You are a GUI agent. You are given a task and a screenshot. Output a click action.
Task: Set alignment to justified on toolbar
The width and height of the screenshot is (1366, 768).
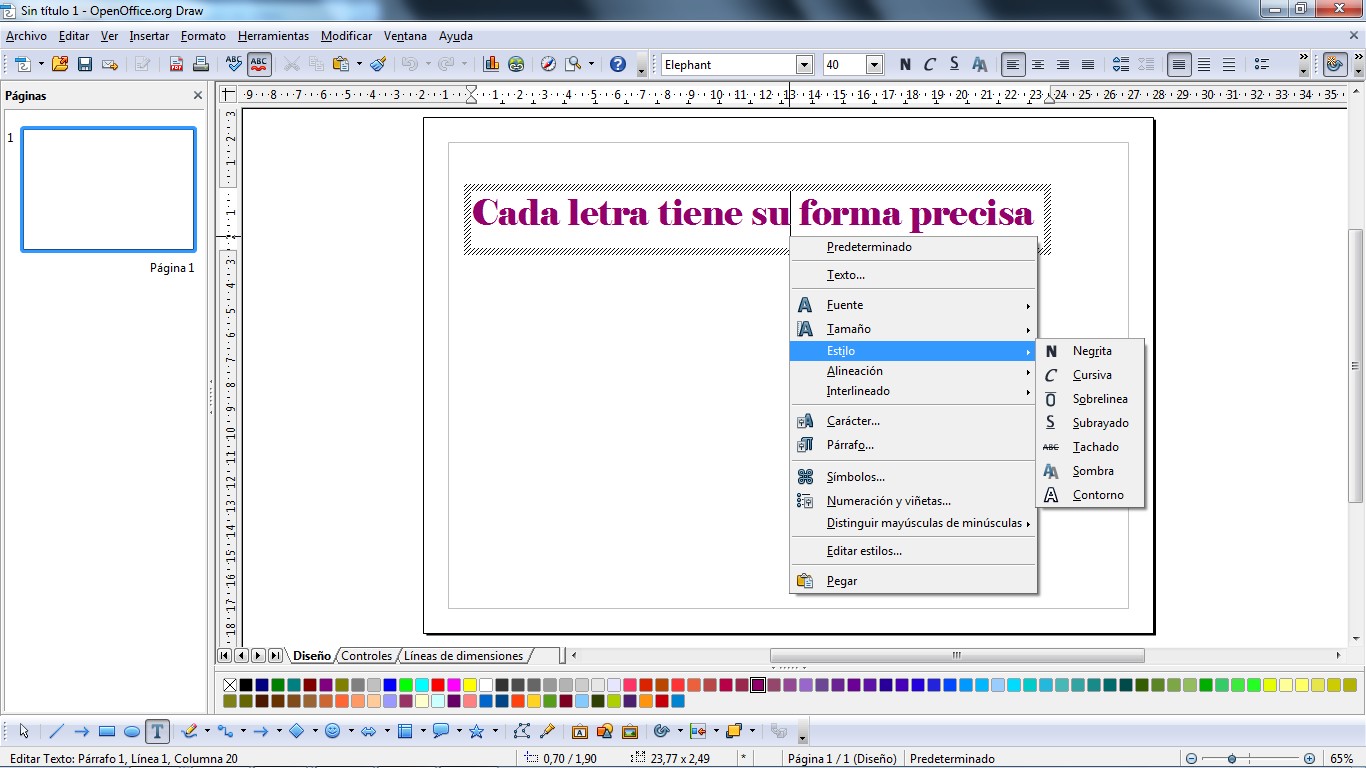click(x=1088, y=64)
